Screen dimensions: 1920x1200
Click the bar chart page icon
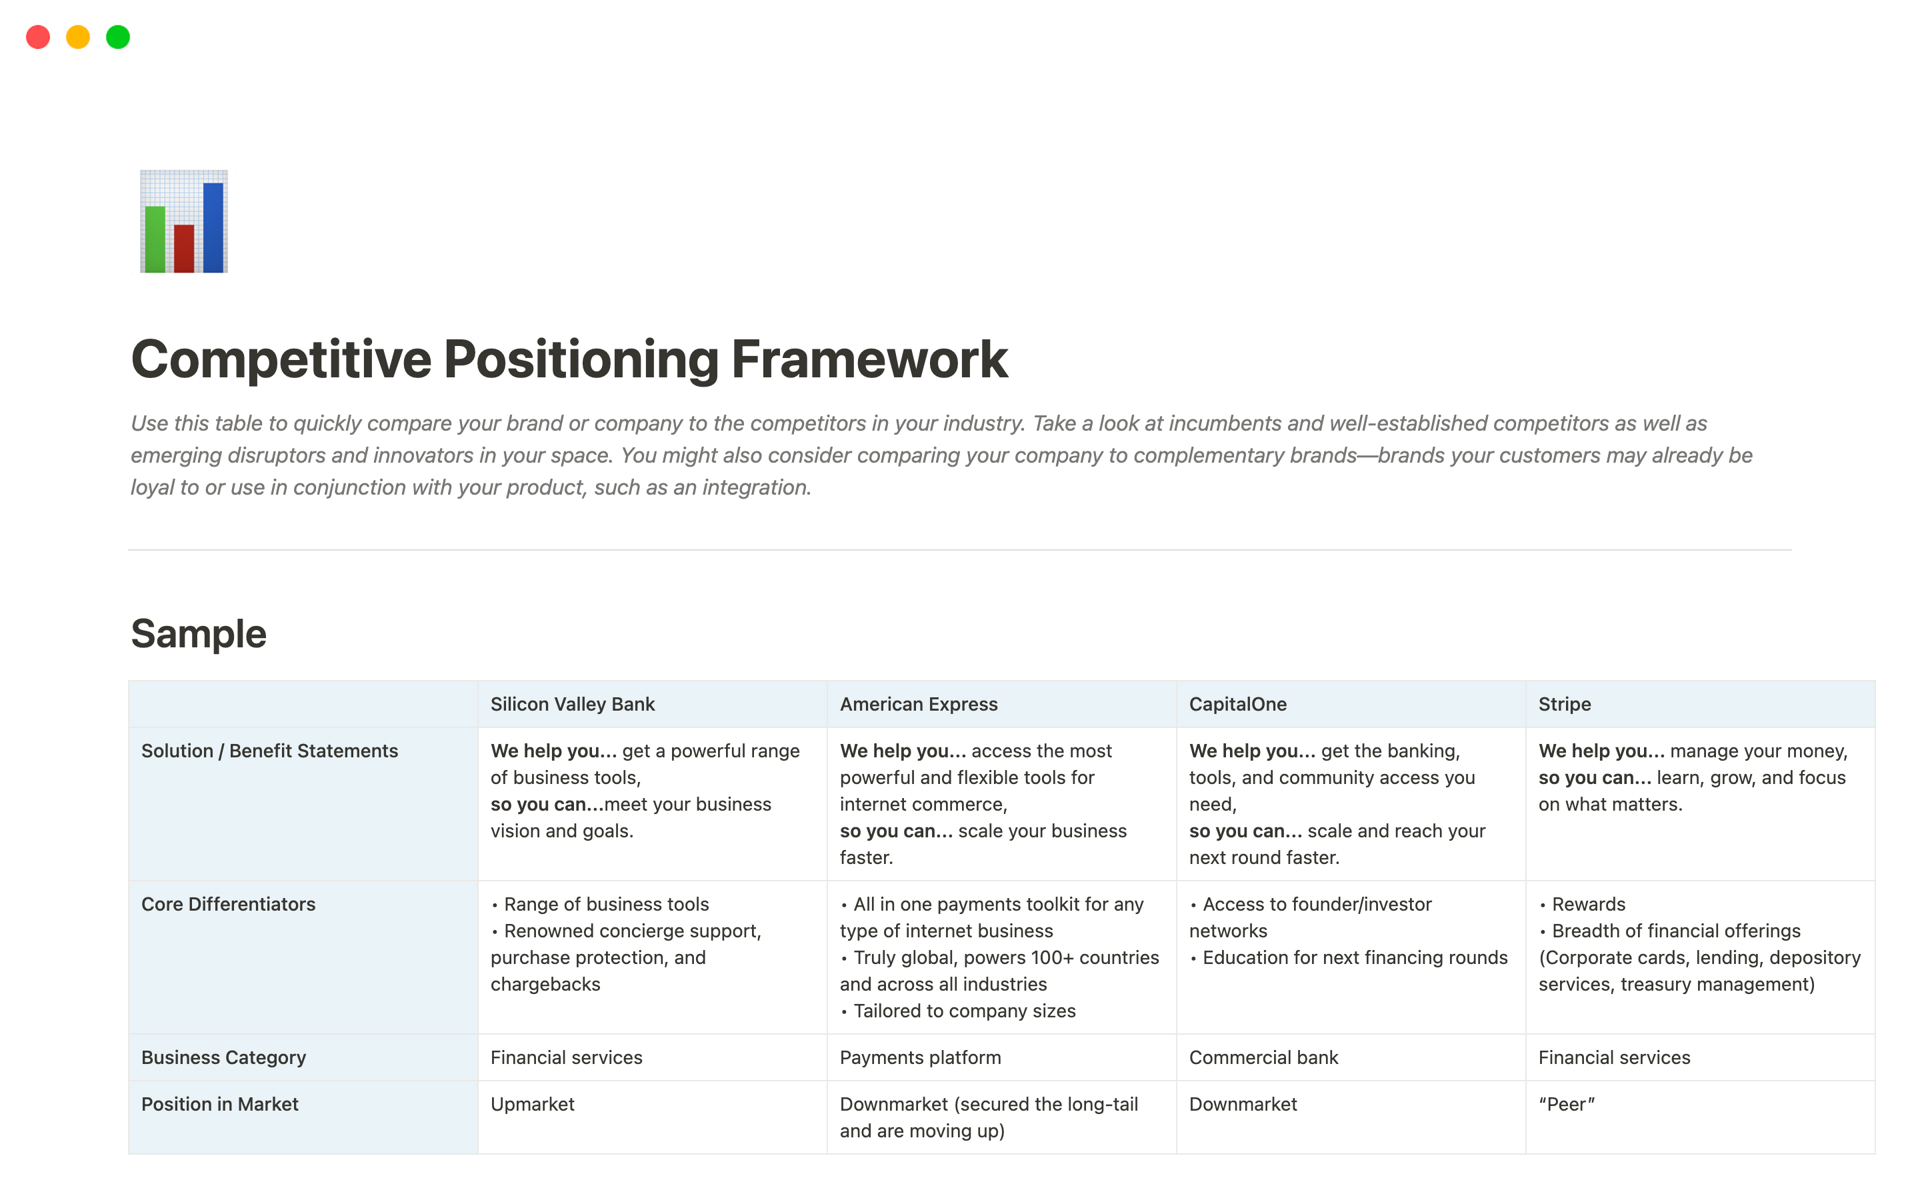coord(184,221)
